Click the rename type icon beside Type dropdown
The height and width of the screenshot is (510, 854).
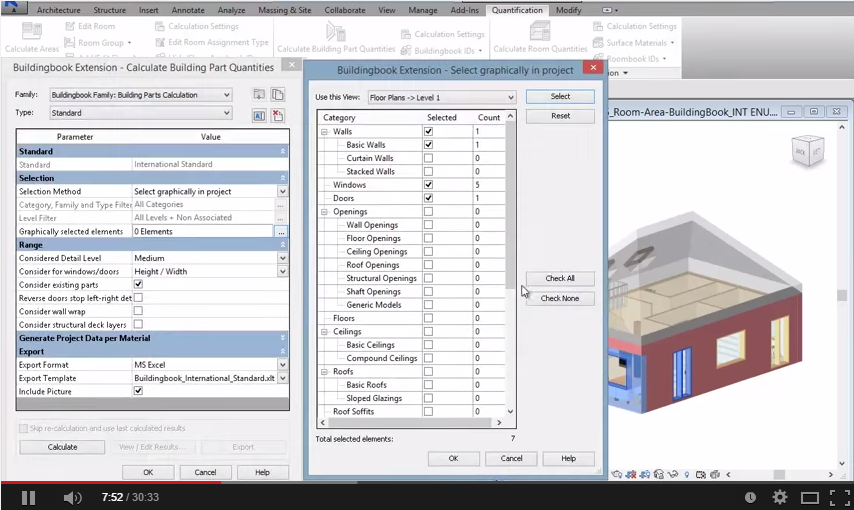coord(259,115)
